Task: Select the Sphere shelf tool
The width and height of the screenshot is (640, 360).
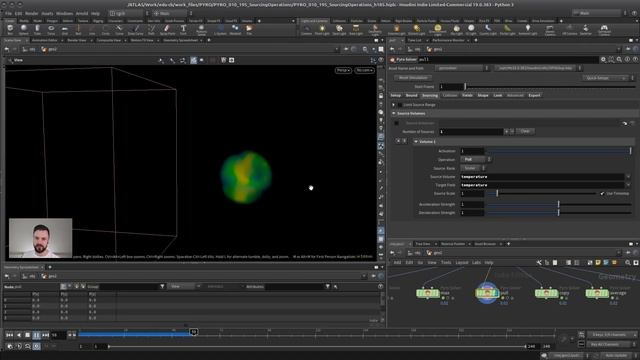Action: coord(24,29)
